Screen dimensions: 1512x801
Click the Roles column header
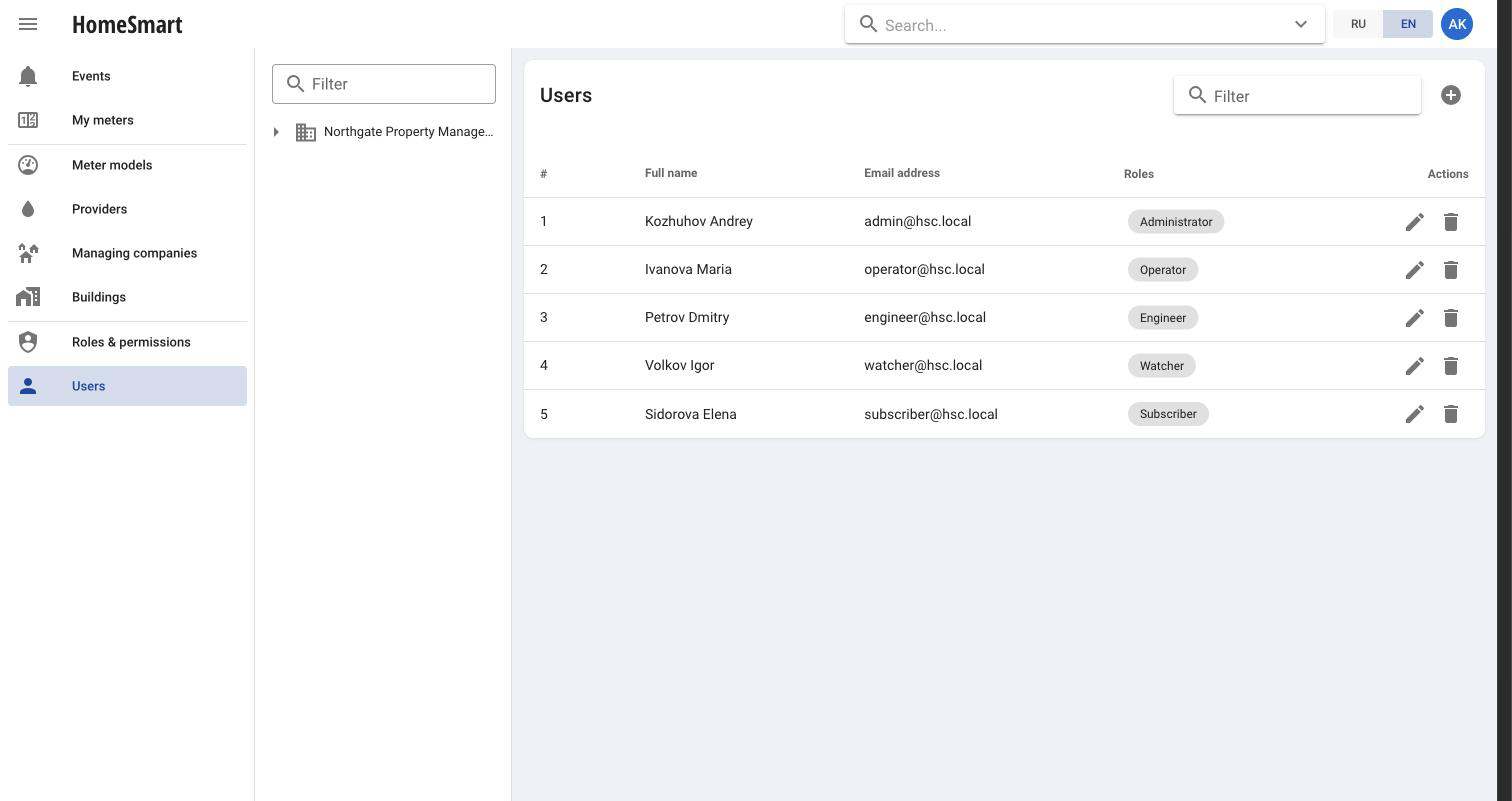point(1138,174)
